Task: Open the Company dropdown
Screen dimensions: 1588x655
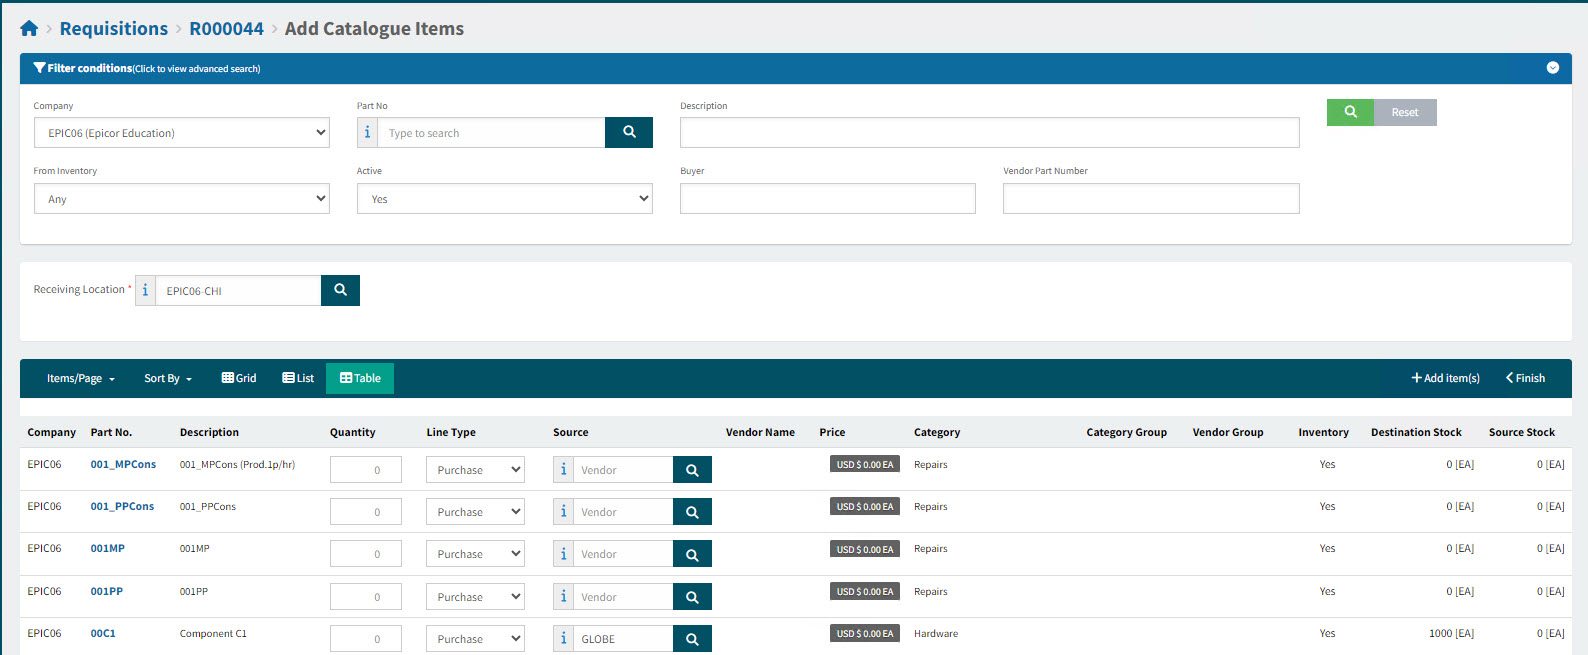Action: click(181, 133)
